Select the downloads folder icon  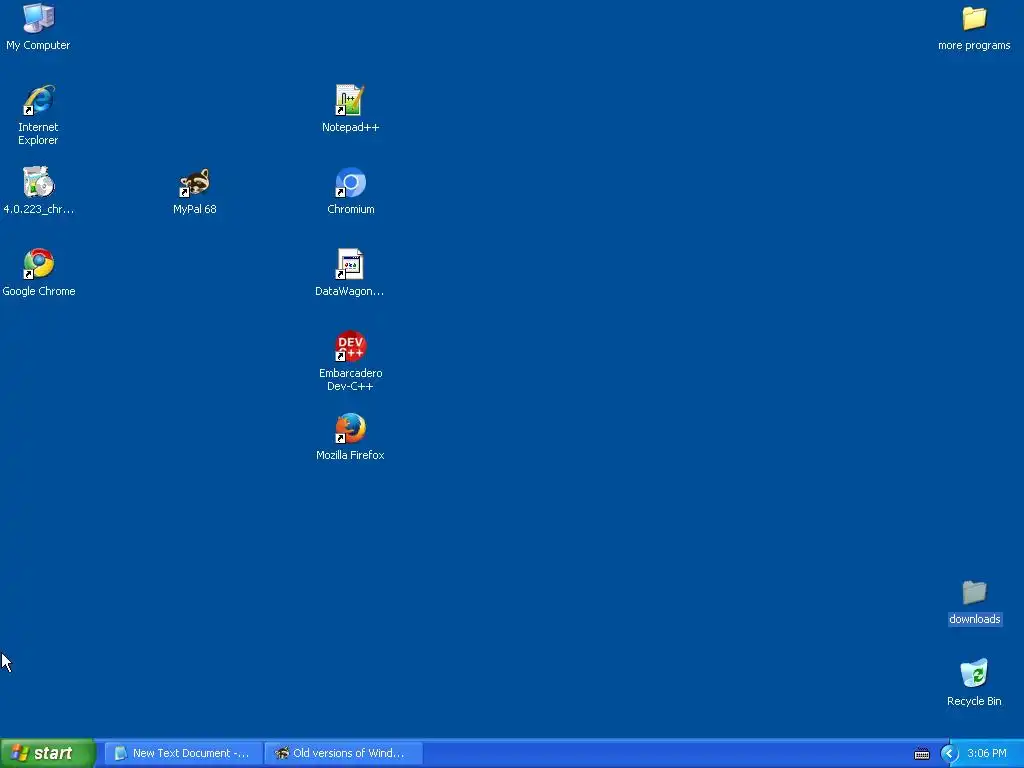coord(974,592)
